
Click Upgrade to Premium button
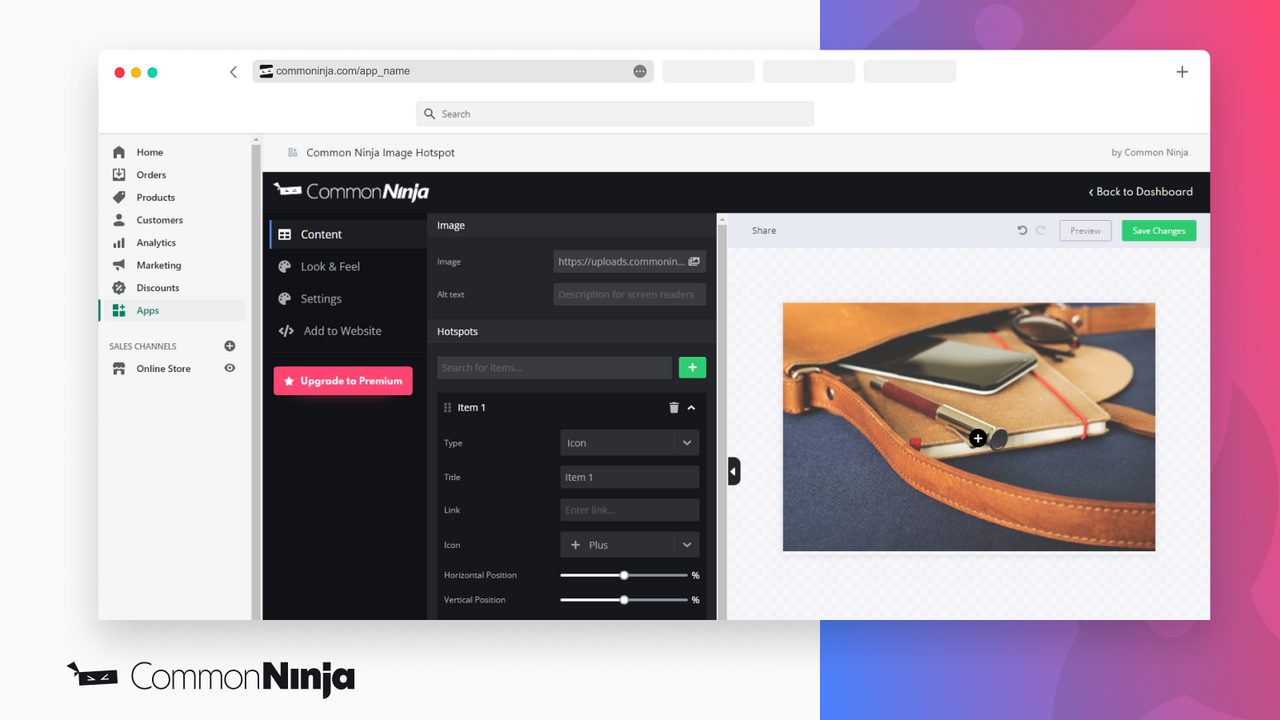[343, 381]
